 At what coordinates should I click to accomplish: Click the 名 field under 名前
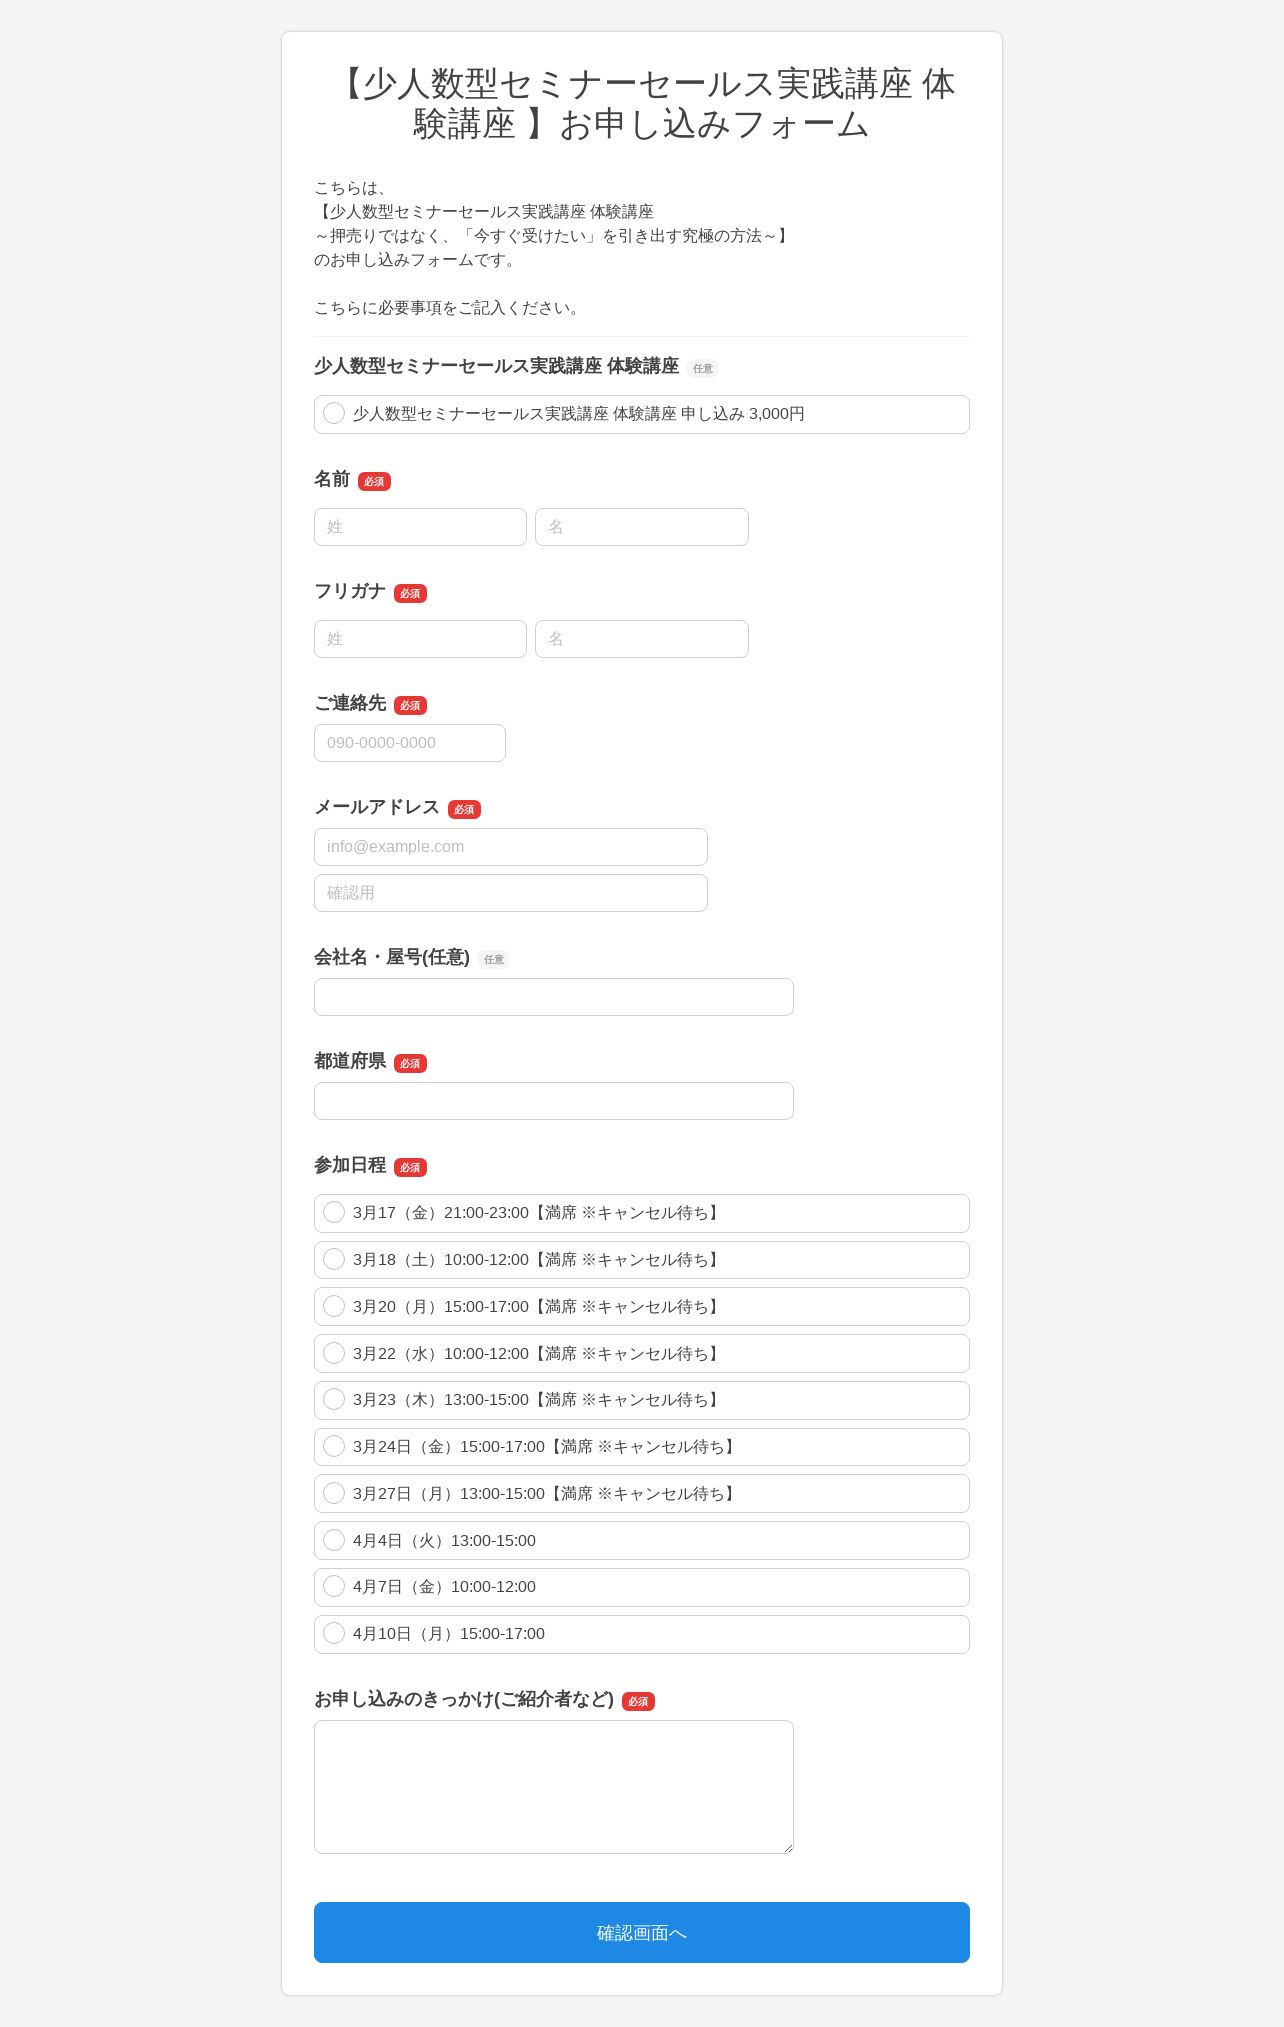[x=642, y=527]
